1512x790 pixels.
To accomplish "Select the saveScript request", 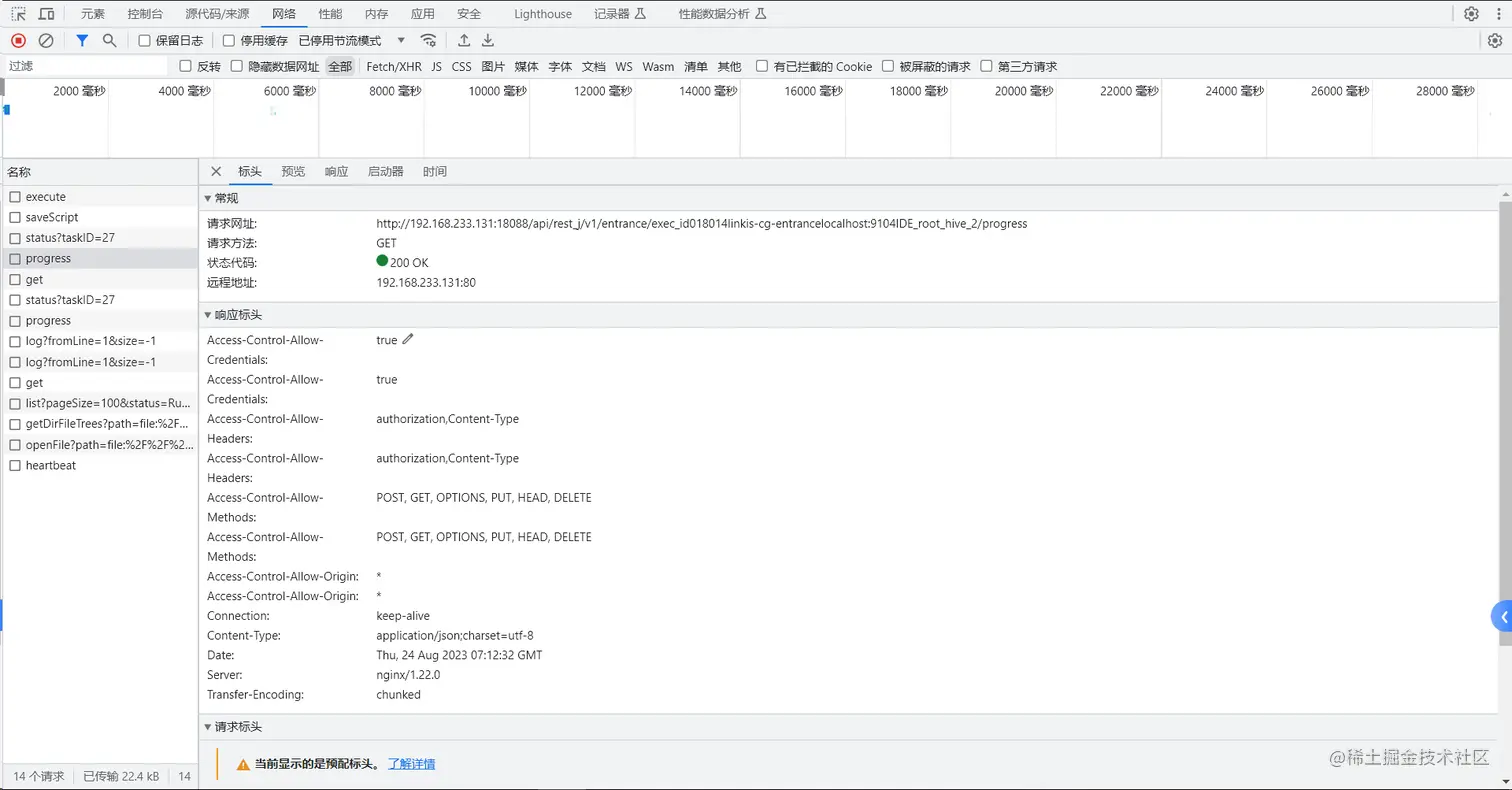I will coord(99,217).
